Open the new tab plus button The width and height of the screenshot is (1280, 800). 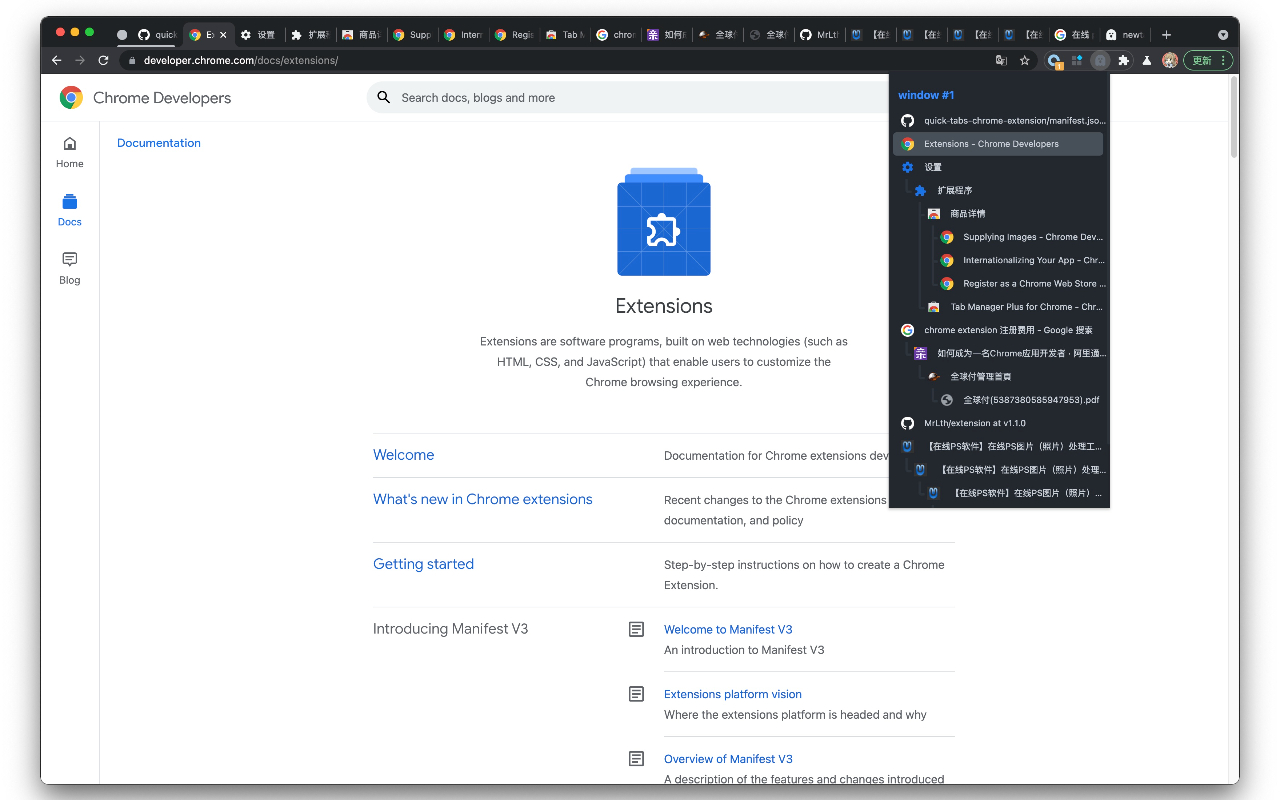click(1166, 34)
